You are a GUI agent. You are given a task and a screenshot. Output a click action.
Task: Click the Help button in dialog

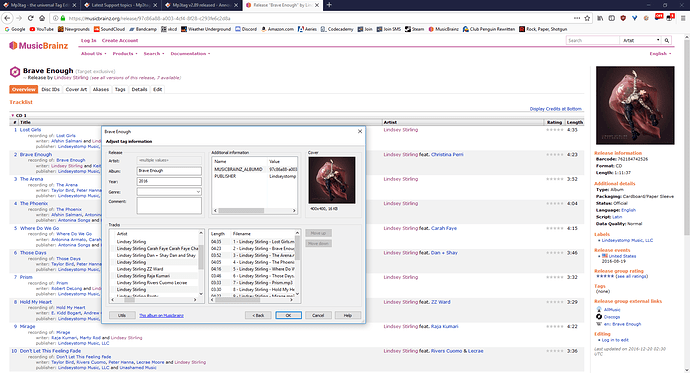pyautogui.click(x=348, y=315)
